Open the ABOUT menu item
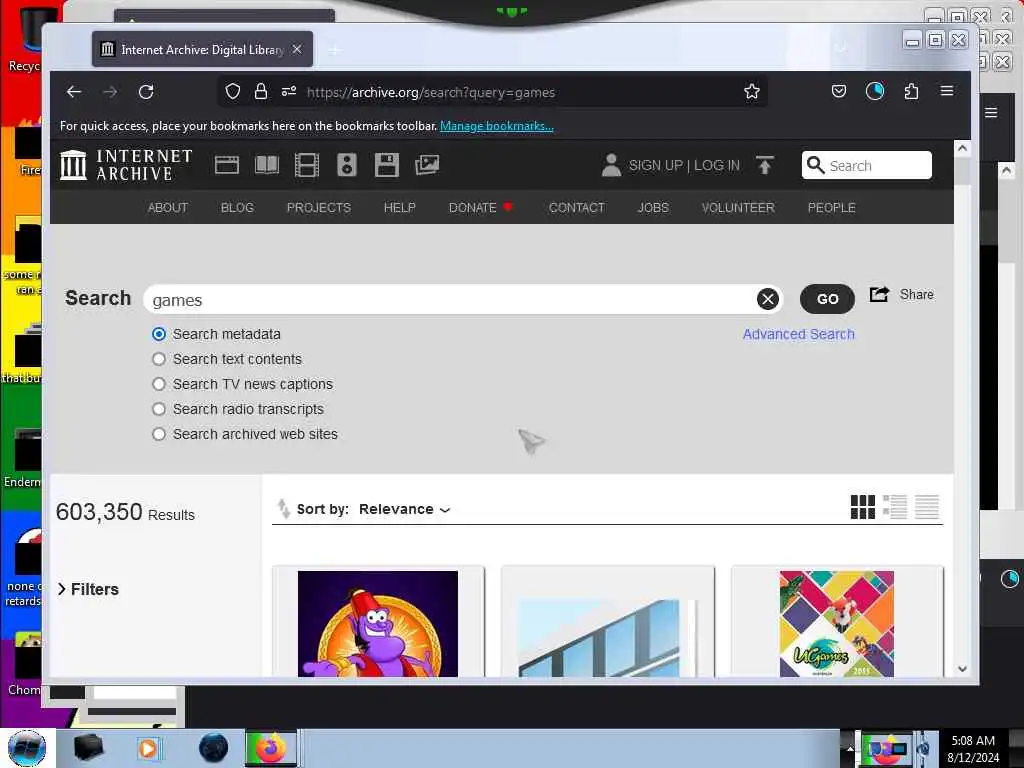The width and height of the screenshot is (1024, 768). pos(168,208)
